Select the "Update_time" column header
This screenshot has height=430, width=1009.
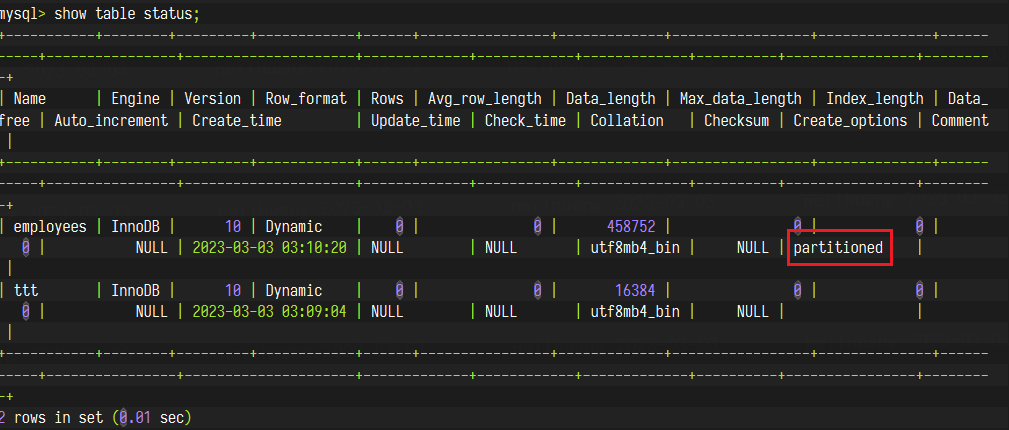pos(416,120)
